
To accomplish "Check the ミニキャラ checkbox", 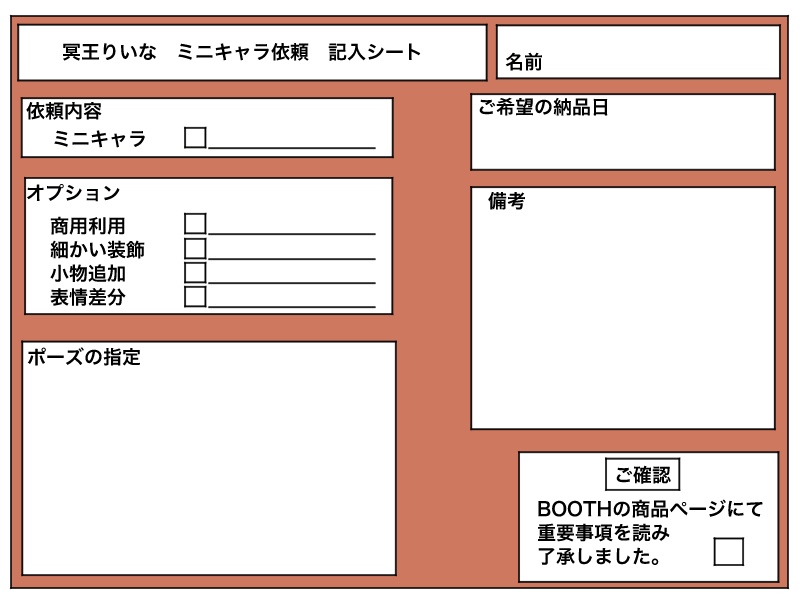I will click(196, 136).
